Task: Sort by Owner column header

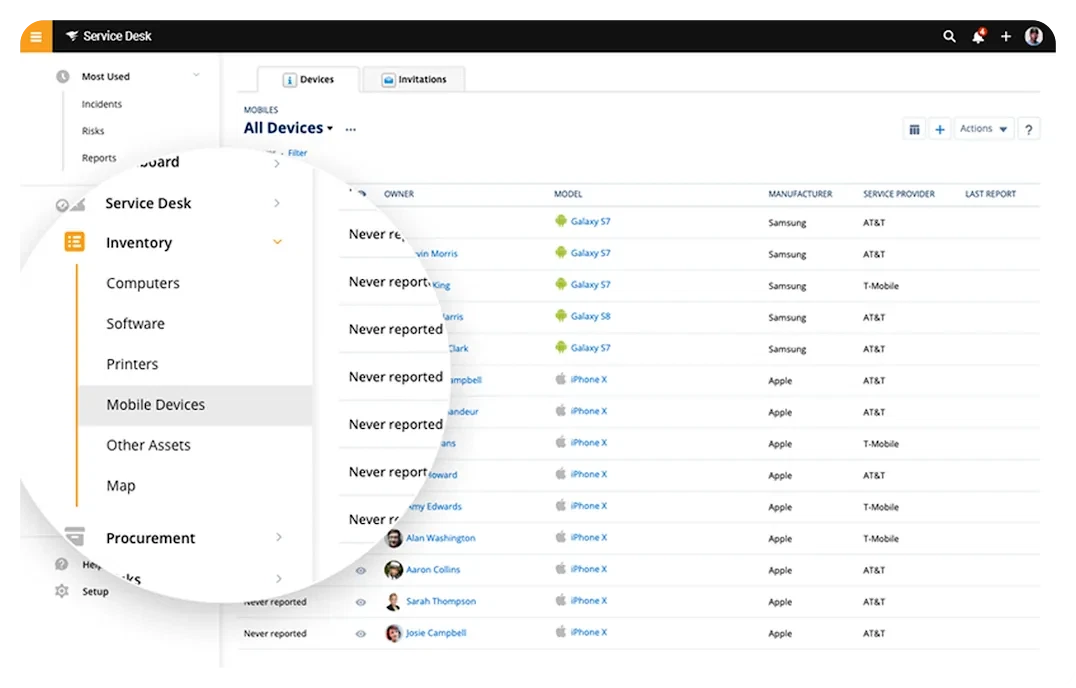Action: pos(399,194)
